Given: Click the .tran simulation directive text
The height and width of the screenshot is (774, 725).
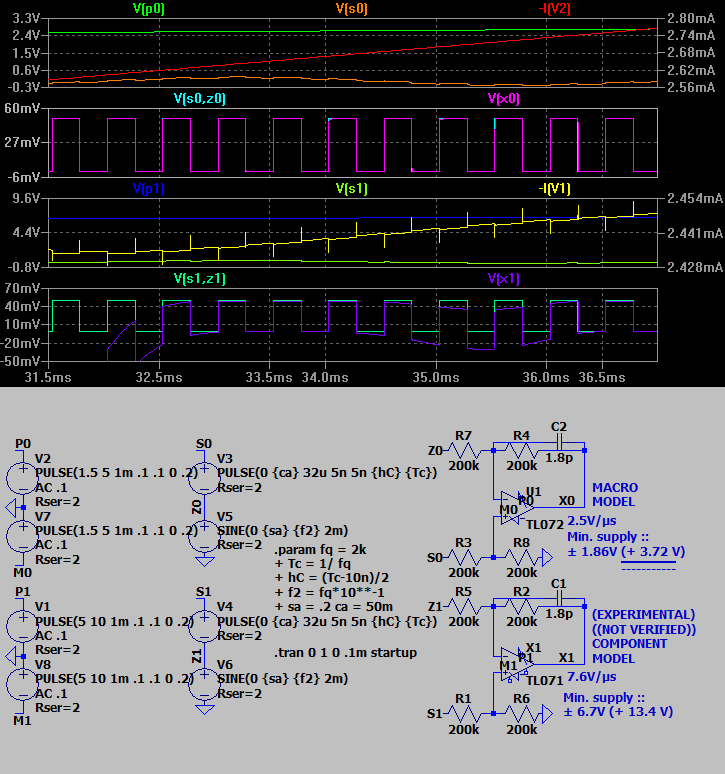Looking at the screenshot, I should tap(345, 653).
